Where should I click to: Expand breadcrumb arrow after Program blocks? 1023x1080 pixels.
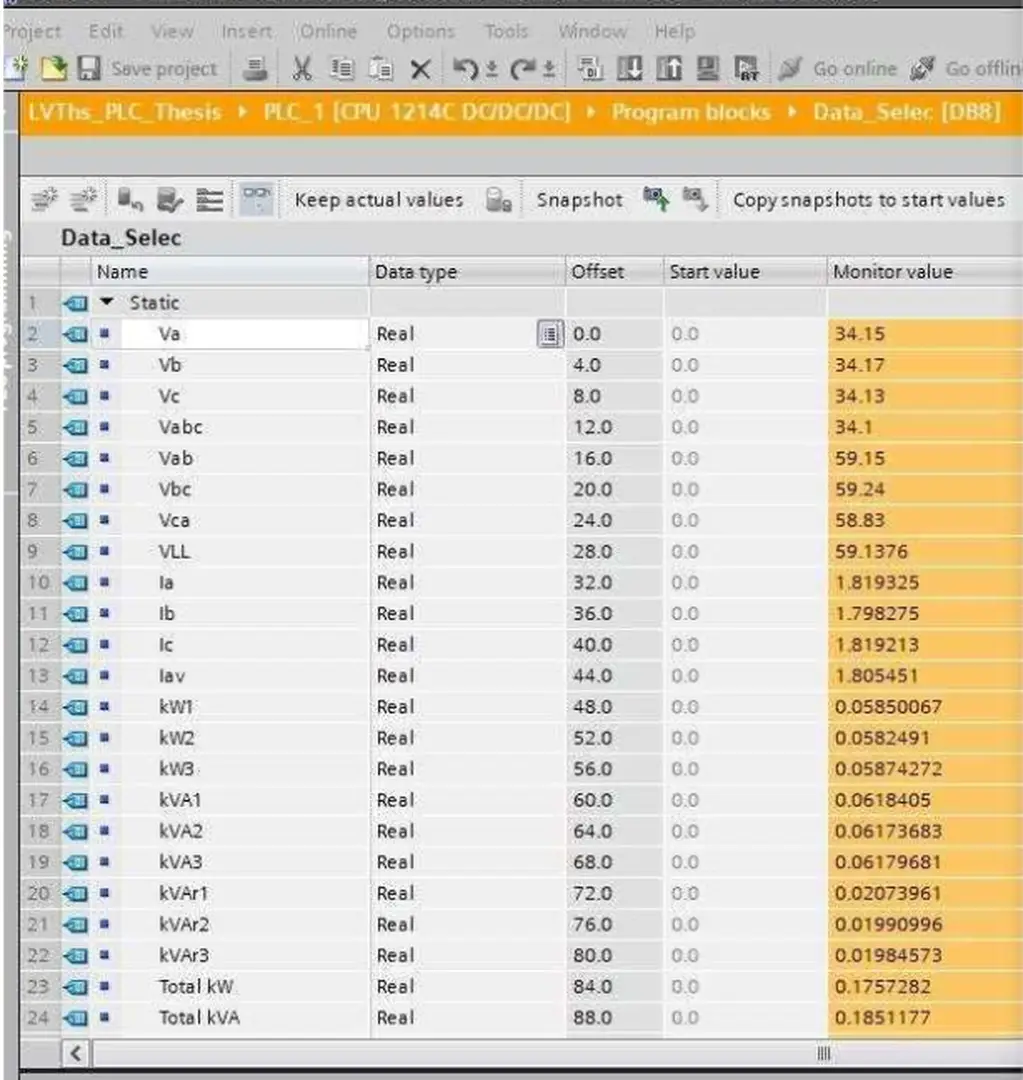pos(791,112)
